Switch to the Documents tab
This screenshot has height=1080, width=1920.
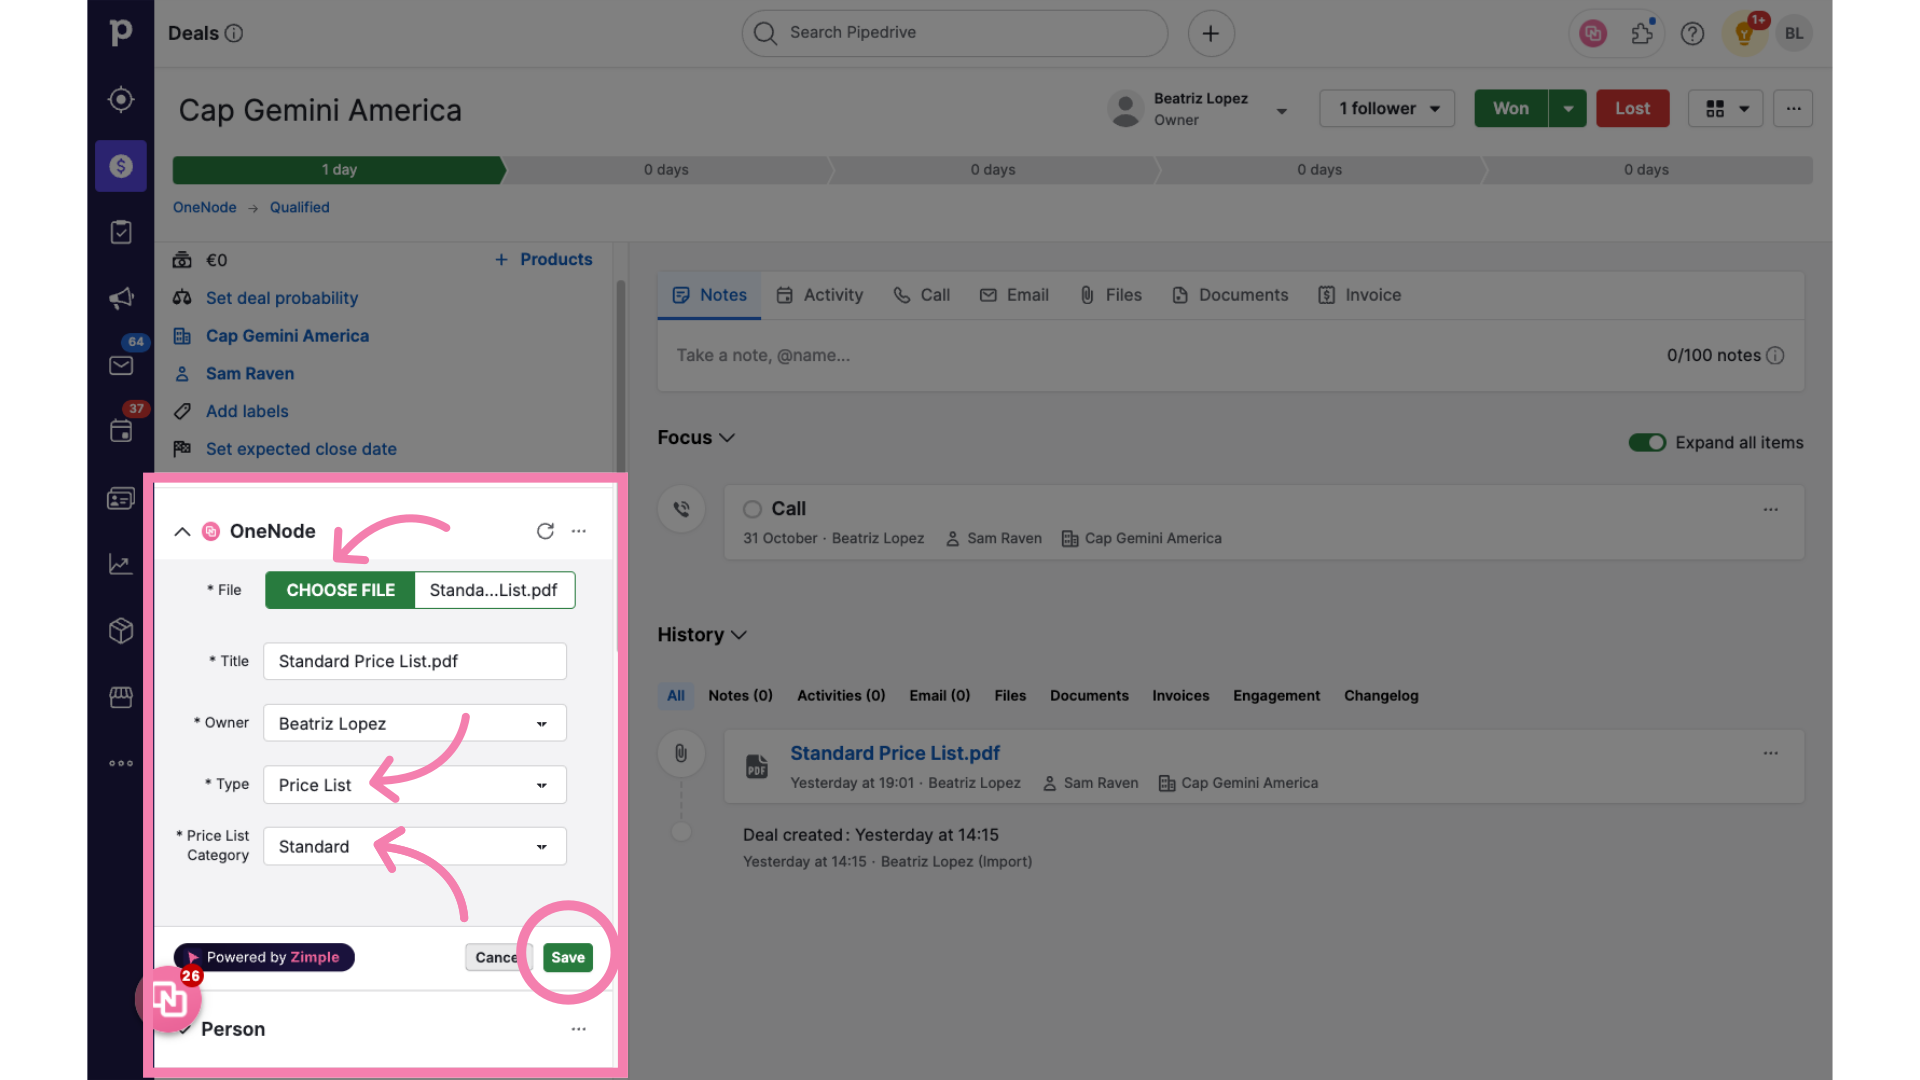(x=1230, y=295)
